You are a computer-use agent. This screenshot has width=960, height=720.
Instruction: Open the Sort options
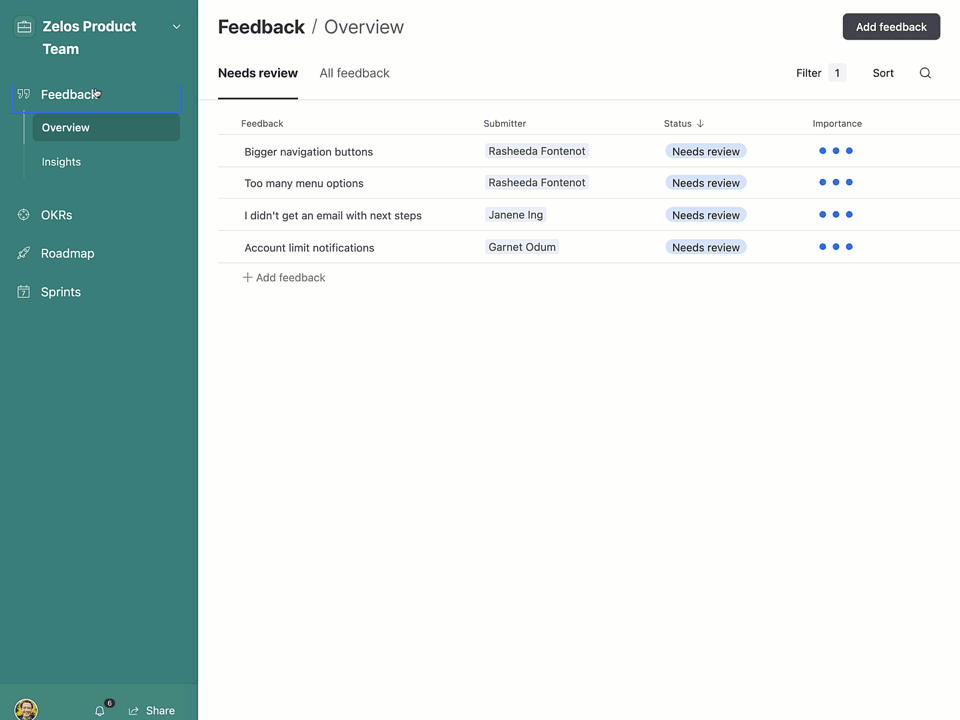pos(882,72)
